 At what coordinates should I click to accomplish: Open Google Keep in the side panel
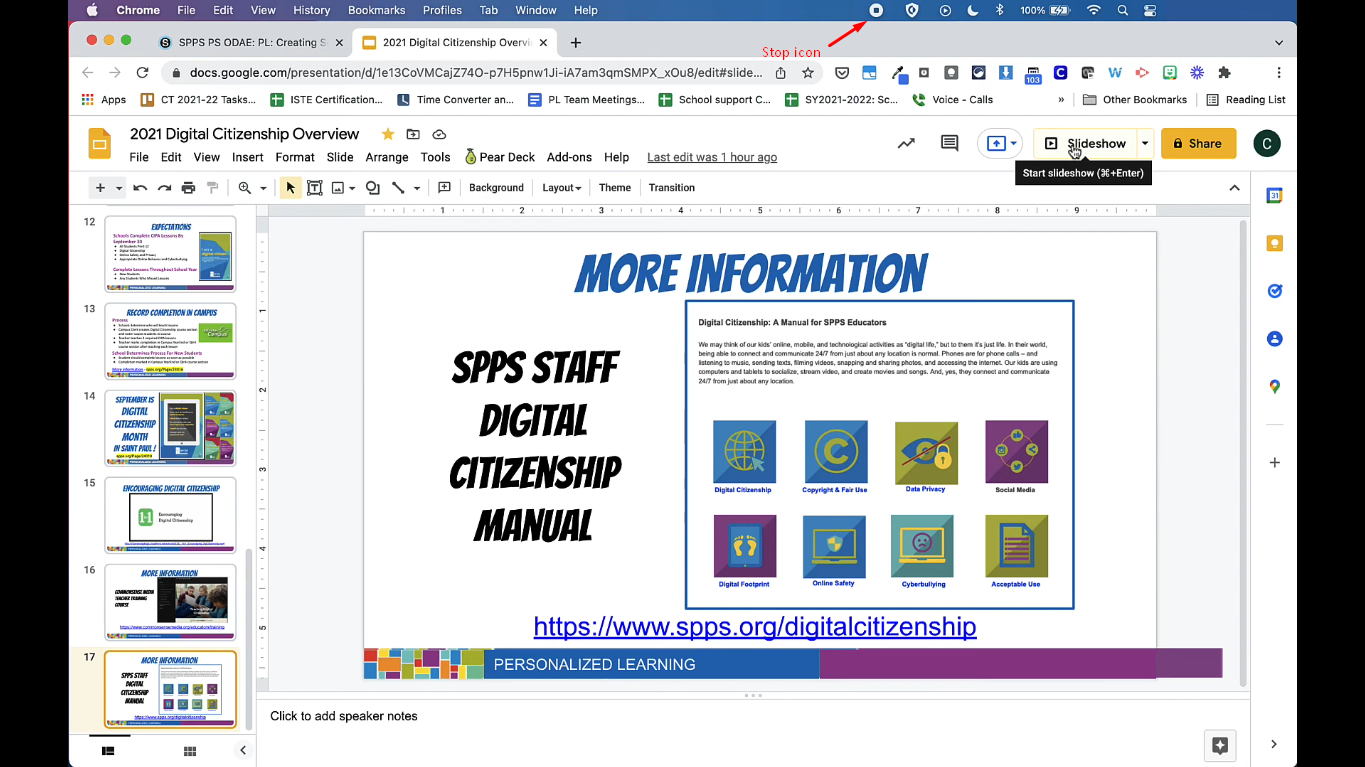click(x=1274, y=243)
